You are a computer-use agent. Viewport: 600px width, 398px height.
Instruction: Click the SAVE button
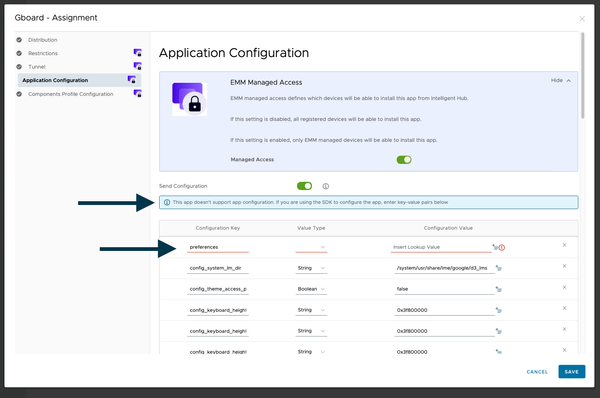(x=572, y=372)
